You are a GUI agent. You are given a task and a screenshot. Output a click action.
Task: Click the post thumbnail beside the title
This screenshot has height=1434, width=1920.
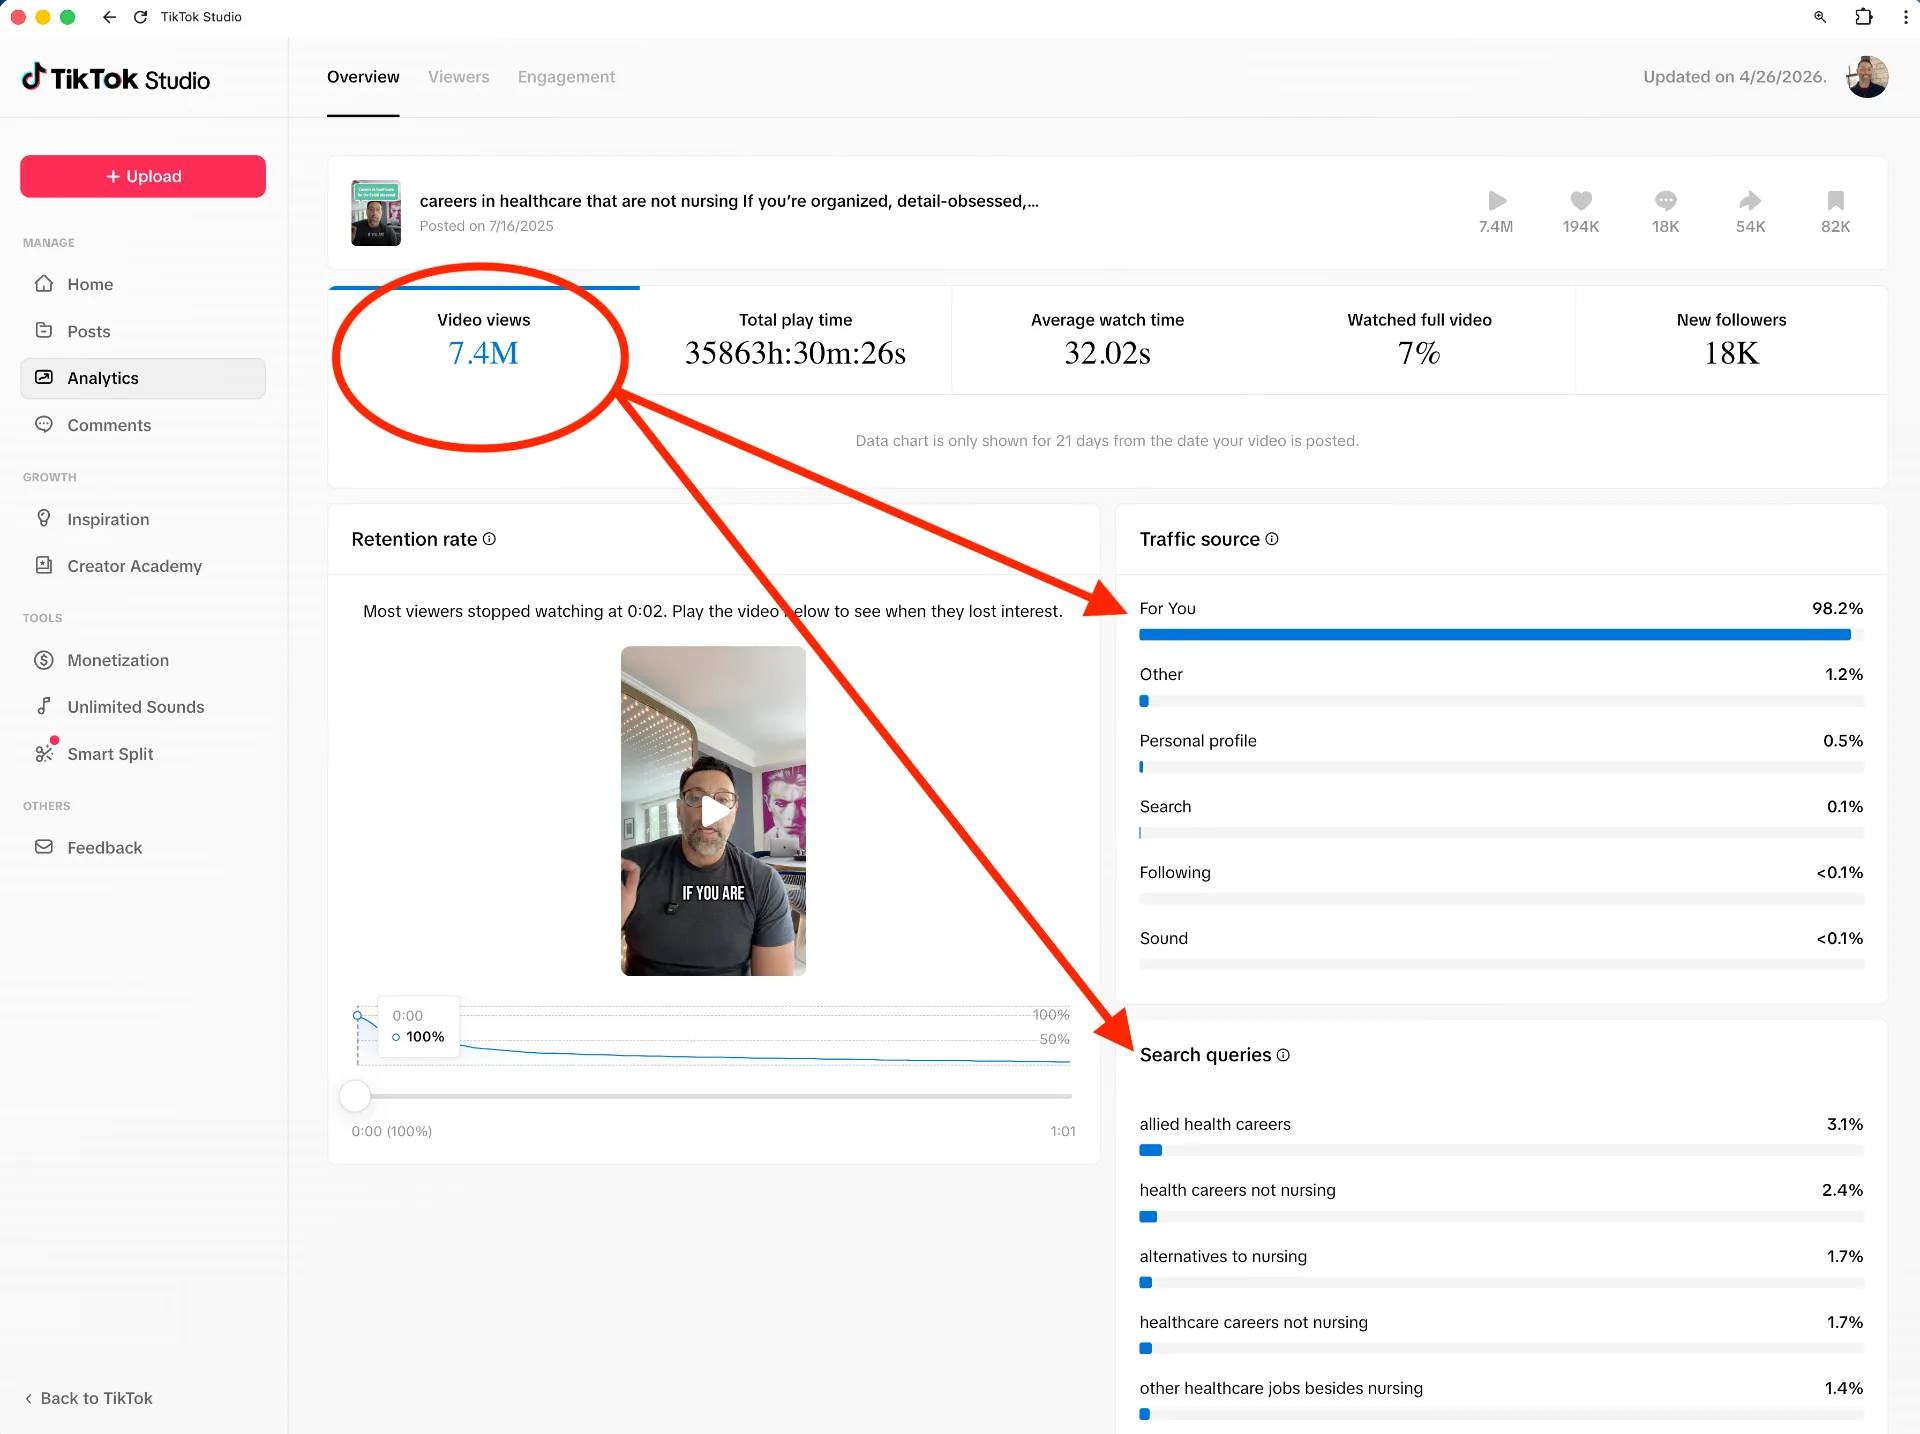(376, 213)
